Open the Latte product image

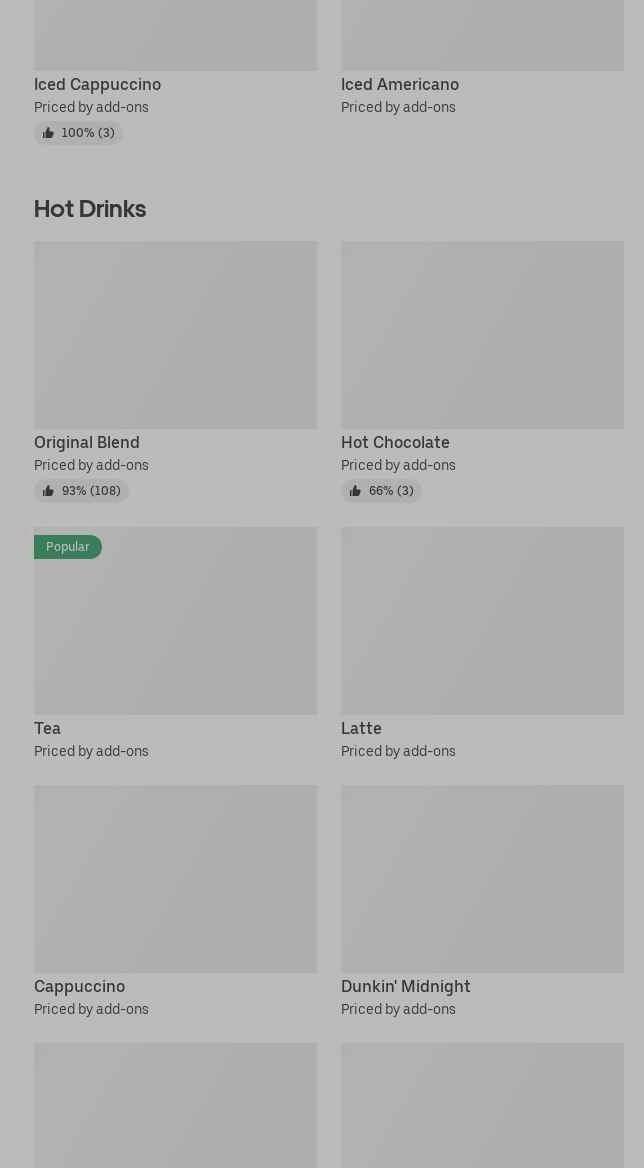click(482, 620)
